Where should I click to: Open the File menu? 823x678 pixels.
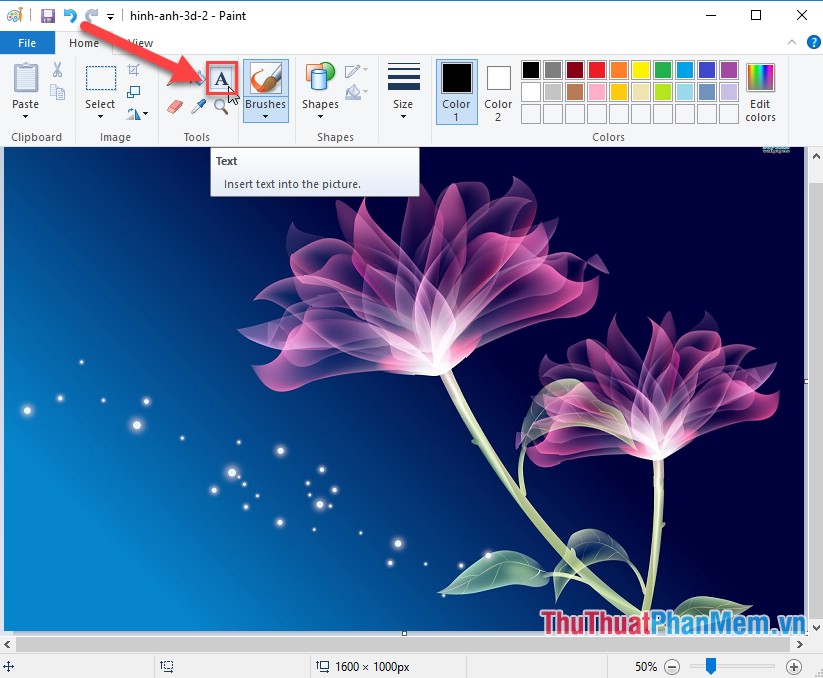tap(27, 43)
